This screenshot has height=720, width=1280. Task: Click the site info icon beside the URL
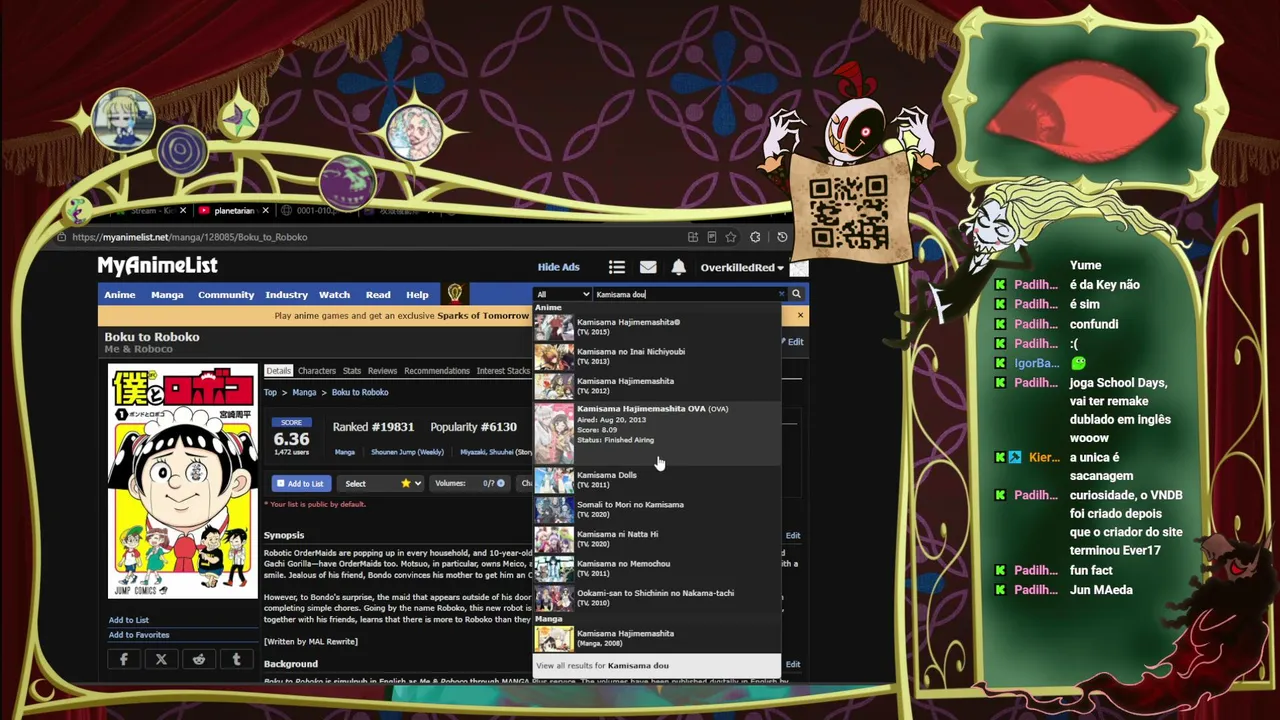[x=62, y=237]
